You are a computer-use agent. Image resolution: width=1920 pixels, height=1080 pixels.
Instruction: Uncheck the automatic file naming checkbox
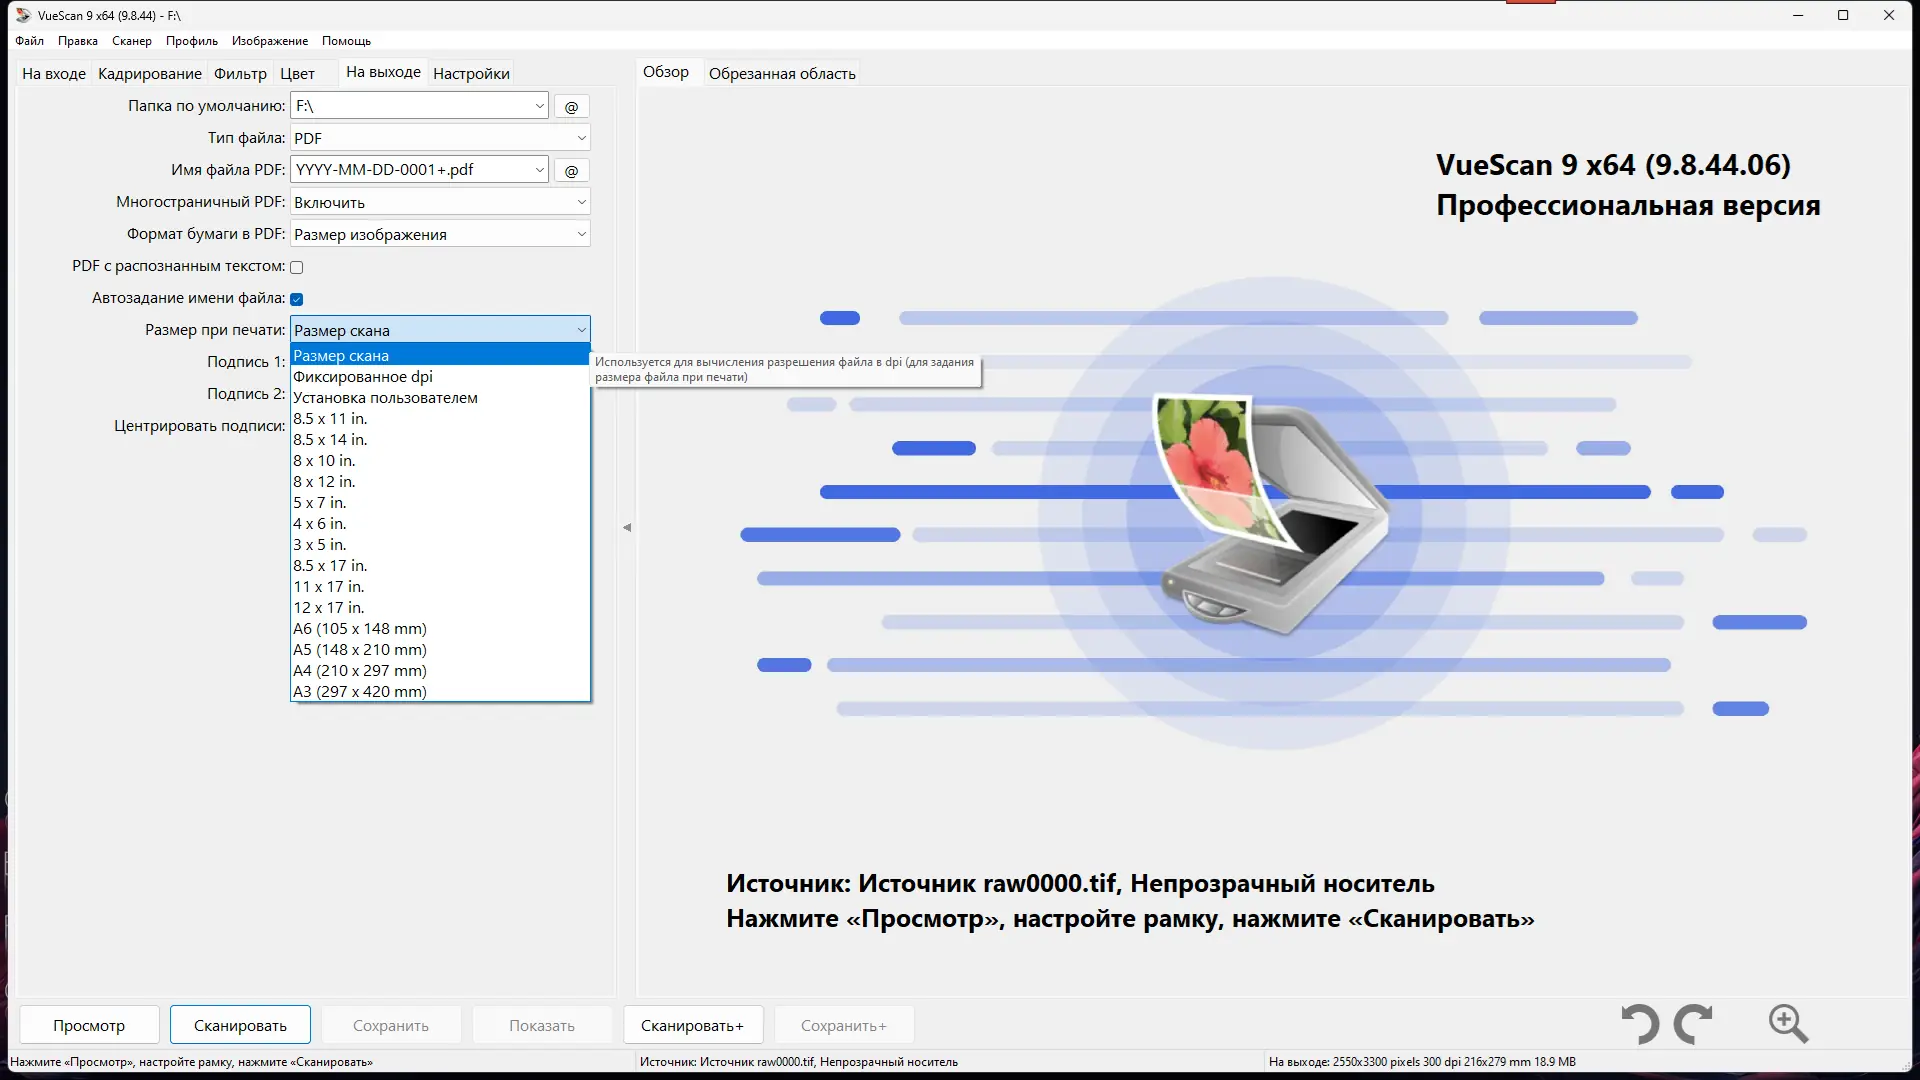(297, 299)
